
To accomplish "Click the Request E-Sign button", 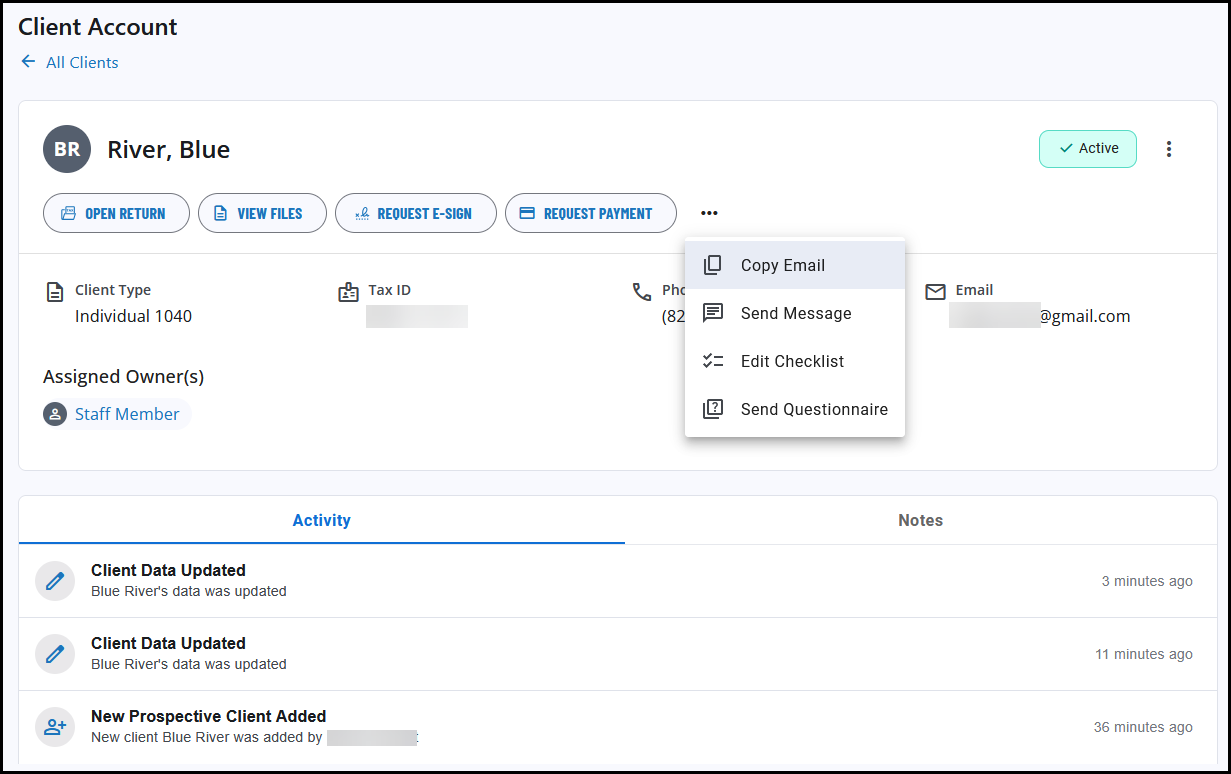I will (x=416, y=213).
